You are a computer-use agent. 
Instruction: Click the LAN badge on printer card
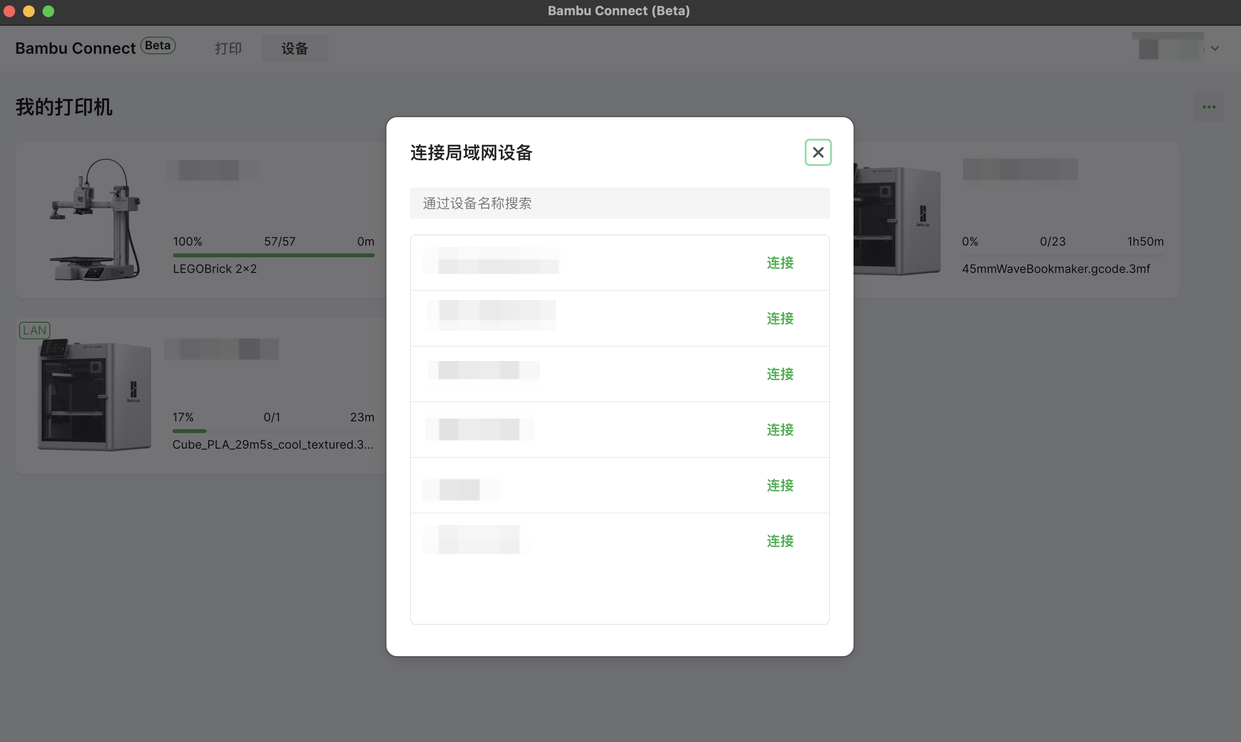[x=35, y=330]
